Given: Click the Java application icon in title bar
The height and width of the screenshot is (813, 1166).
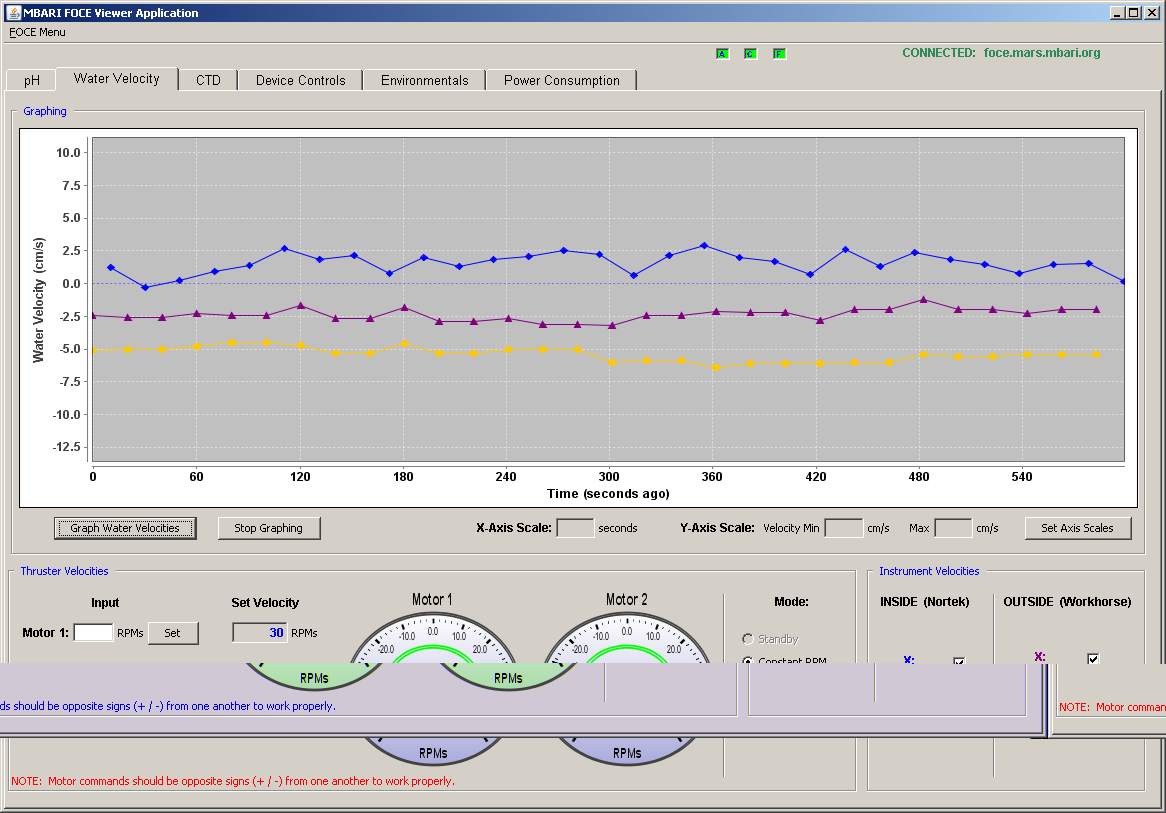Looking at the screenshot, I should (x=13, y=12).
